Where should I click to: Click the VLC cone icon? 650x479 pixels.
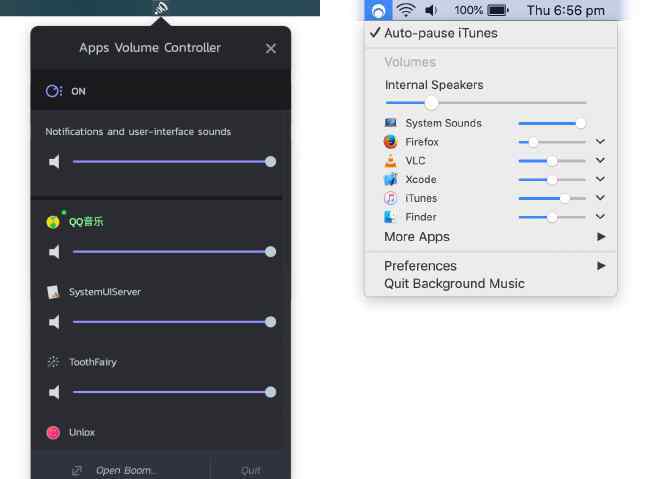click(x=390, y=160)
